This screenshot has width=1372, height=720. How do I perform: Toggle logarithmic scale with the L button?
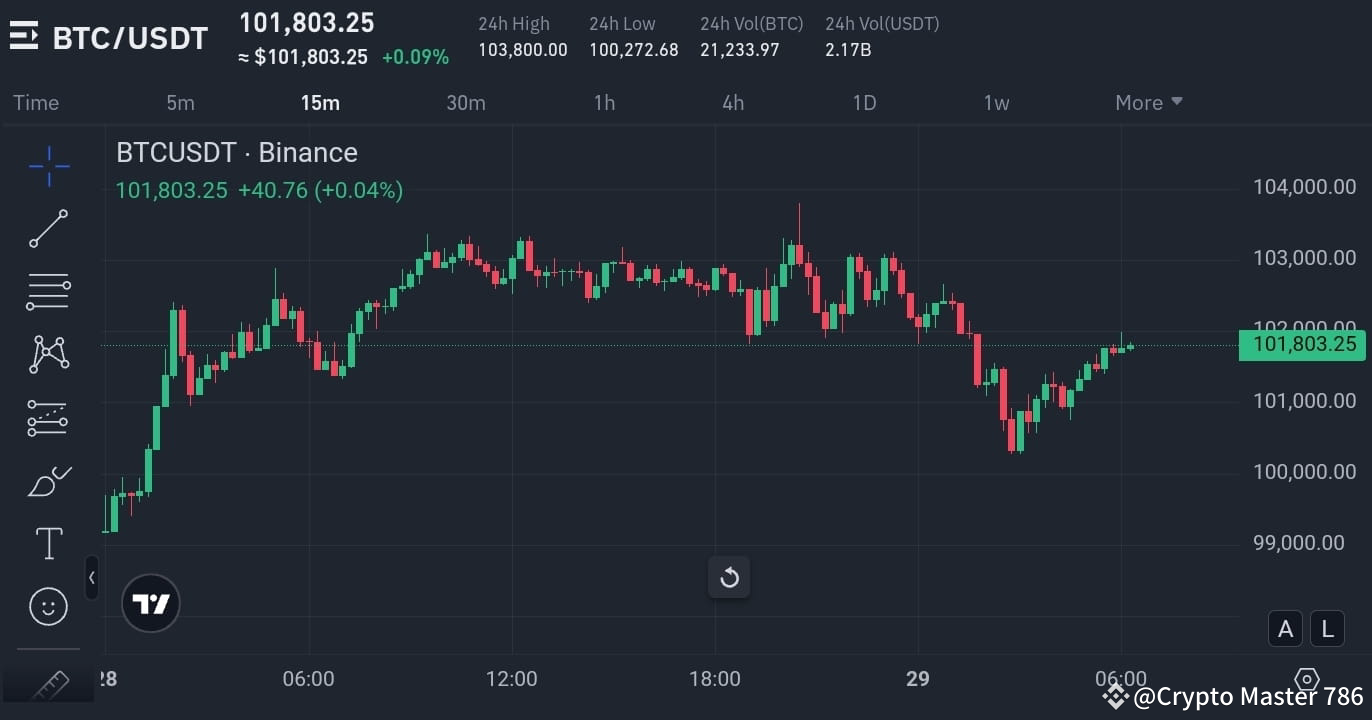pyautogui.click(x=1327, y=628)
